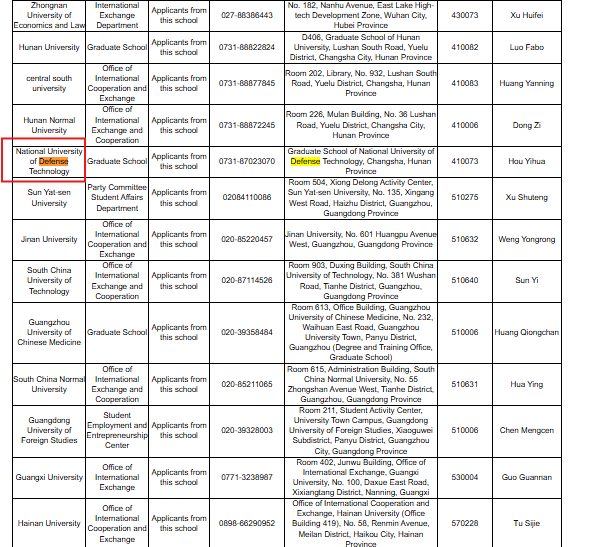This screenshot has width=601, height=547.
Task: Select contact name Hua Ying
Action: [x=527, y=384]
